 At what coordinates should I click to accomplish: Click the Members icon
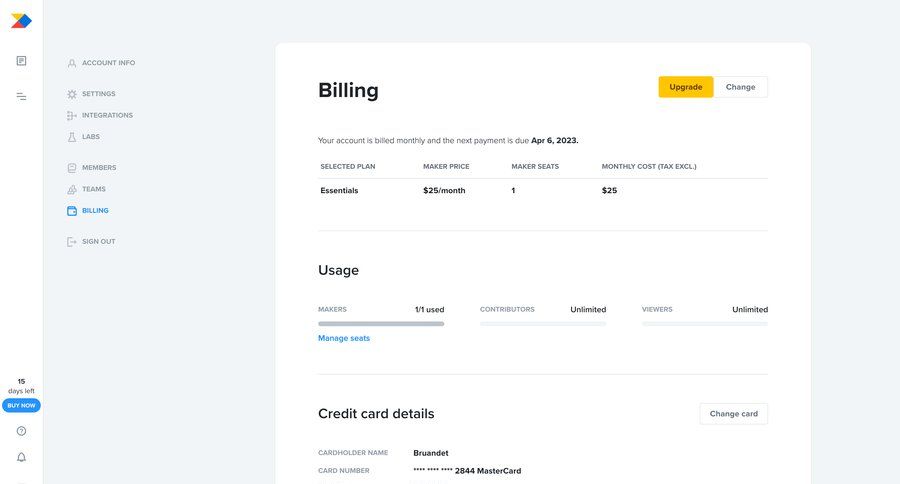coord(72,168)
